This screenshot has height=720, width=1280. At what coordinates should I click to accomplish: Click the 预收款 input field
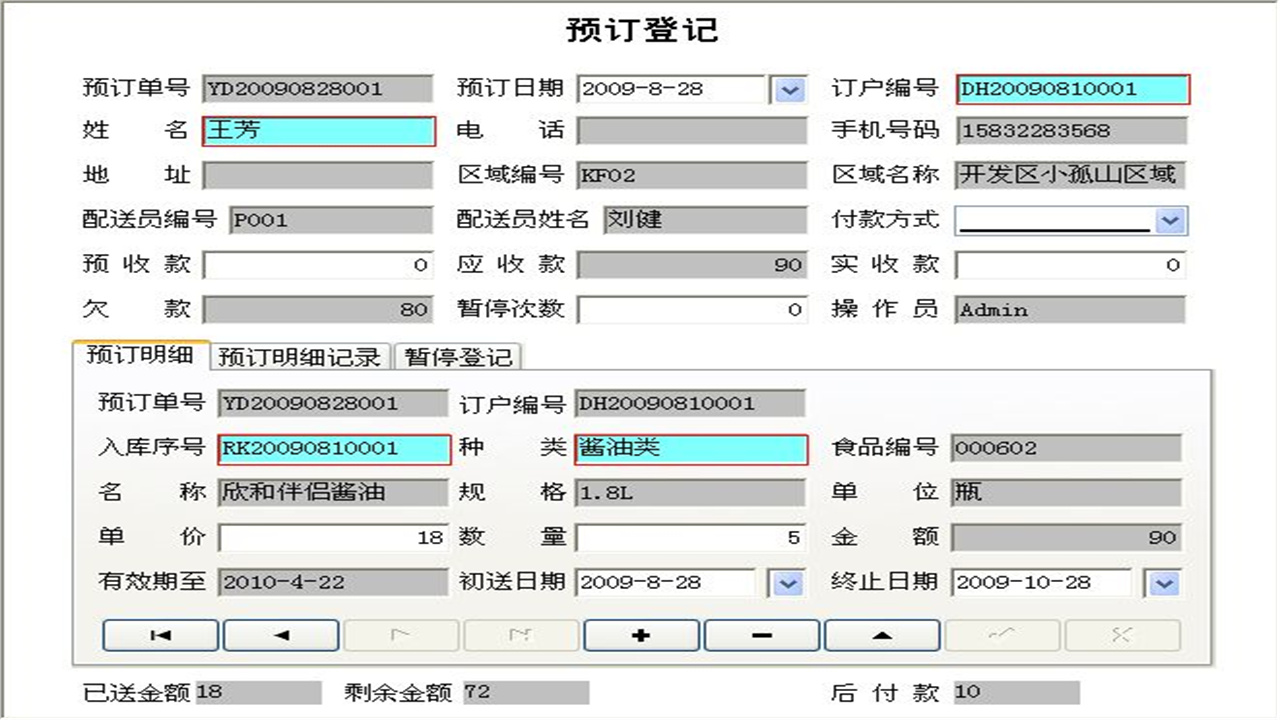[x=318, y=265]
